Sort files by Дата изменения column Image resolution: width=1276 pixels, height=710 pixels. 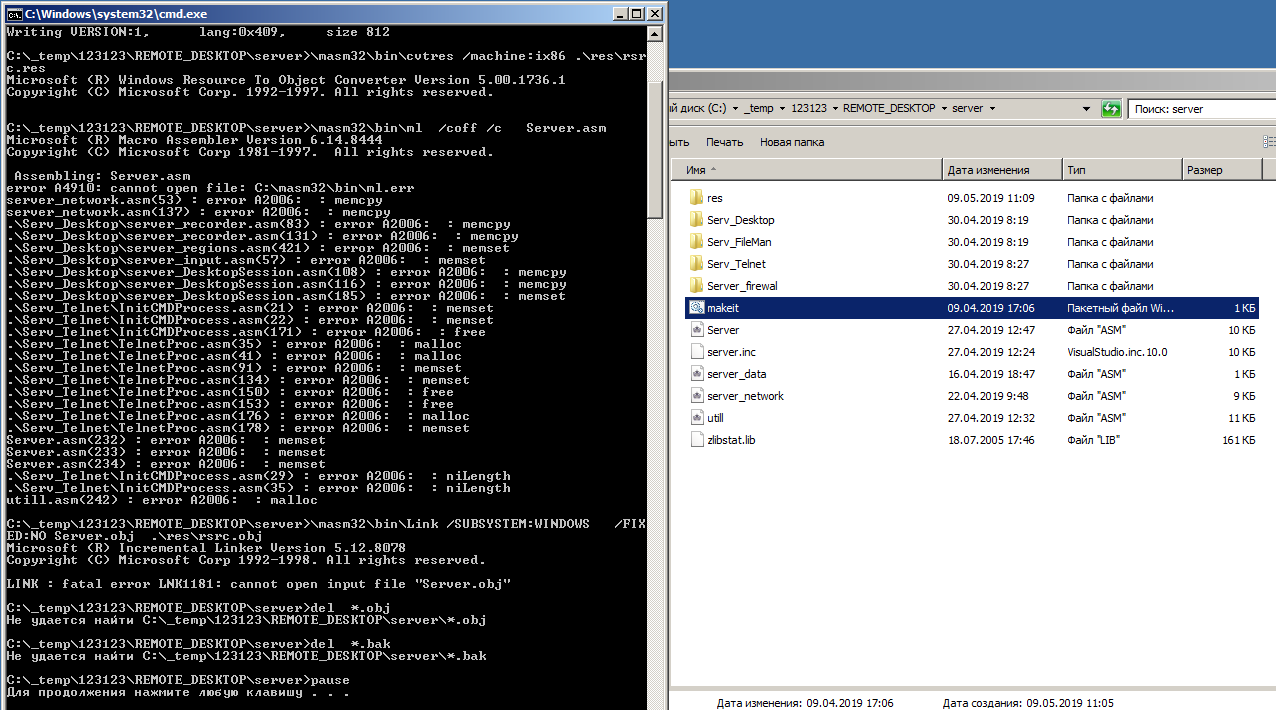(988, 170)
